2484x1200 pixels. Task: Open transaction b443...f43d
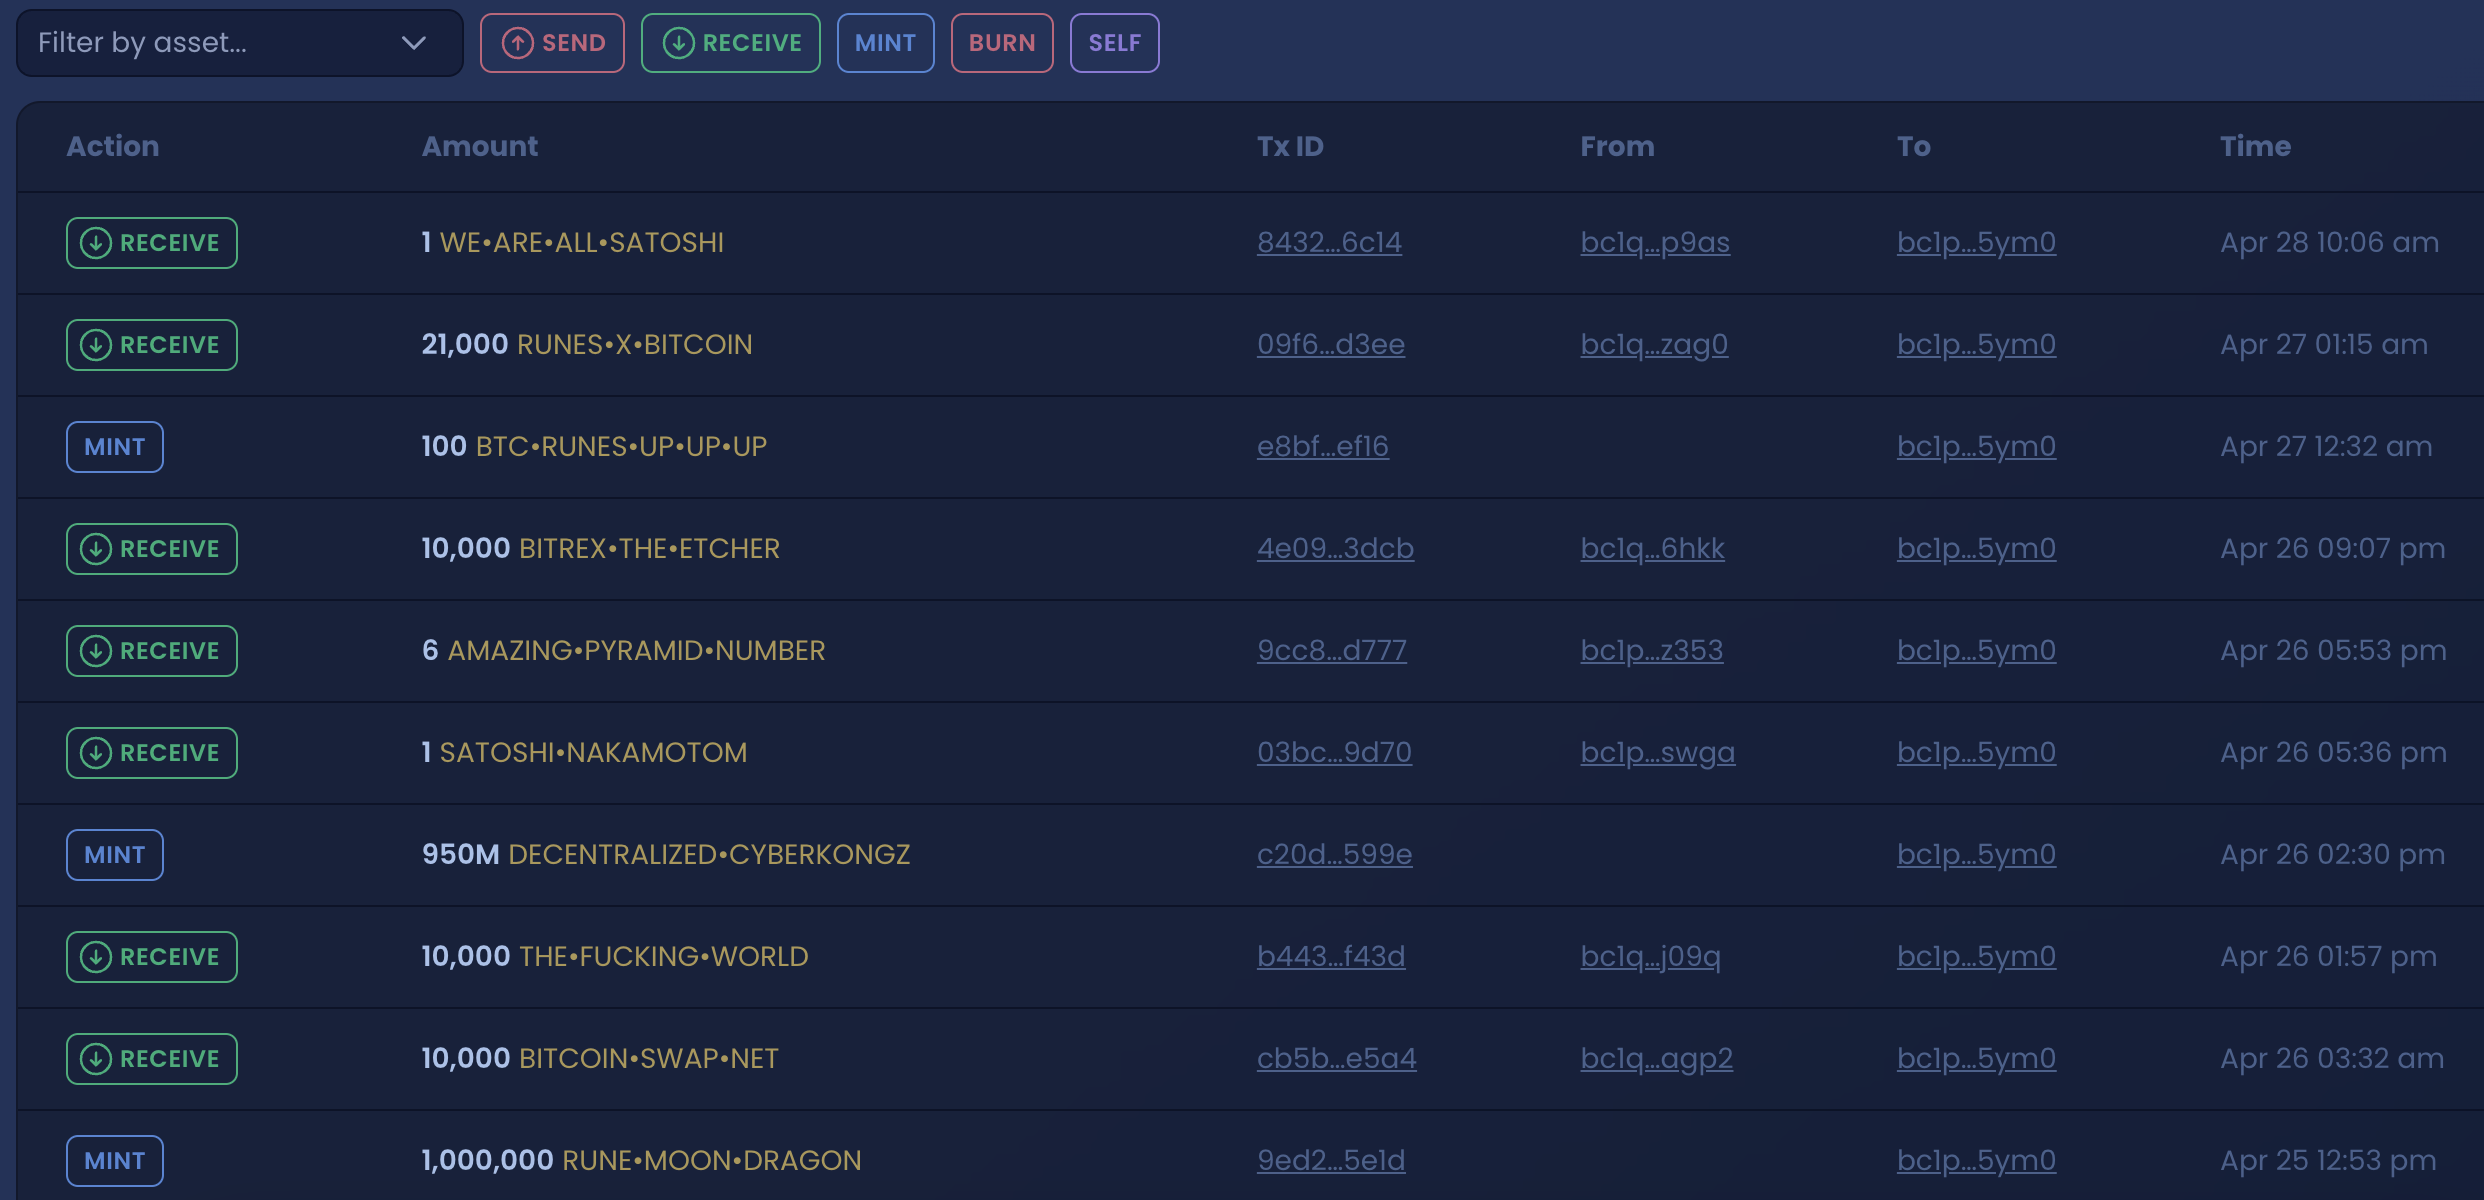(1331, 956)
